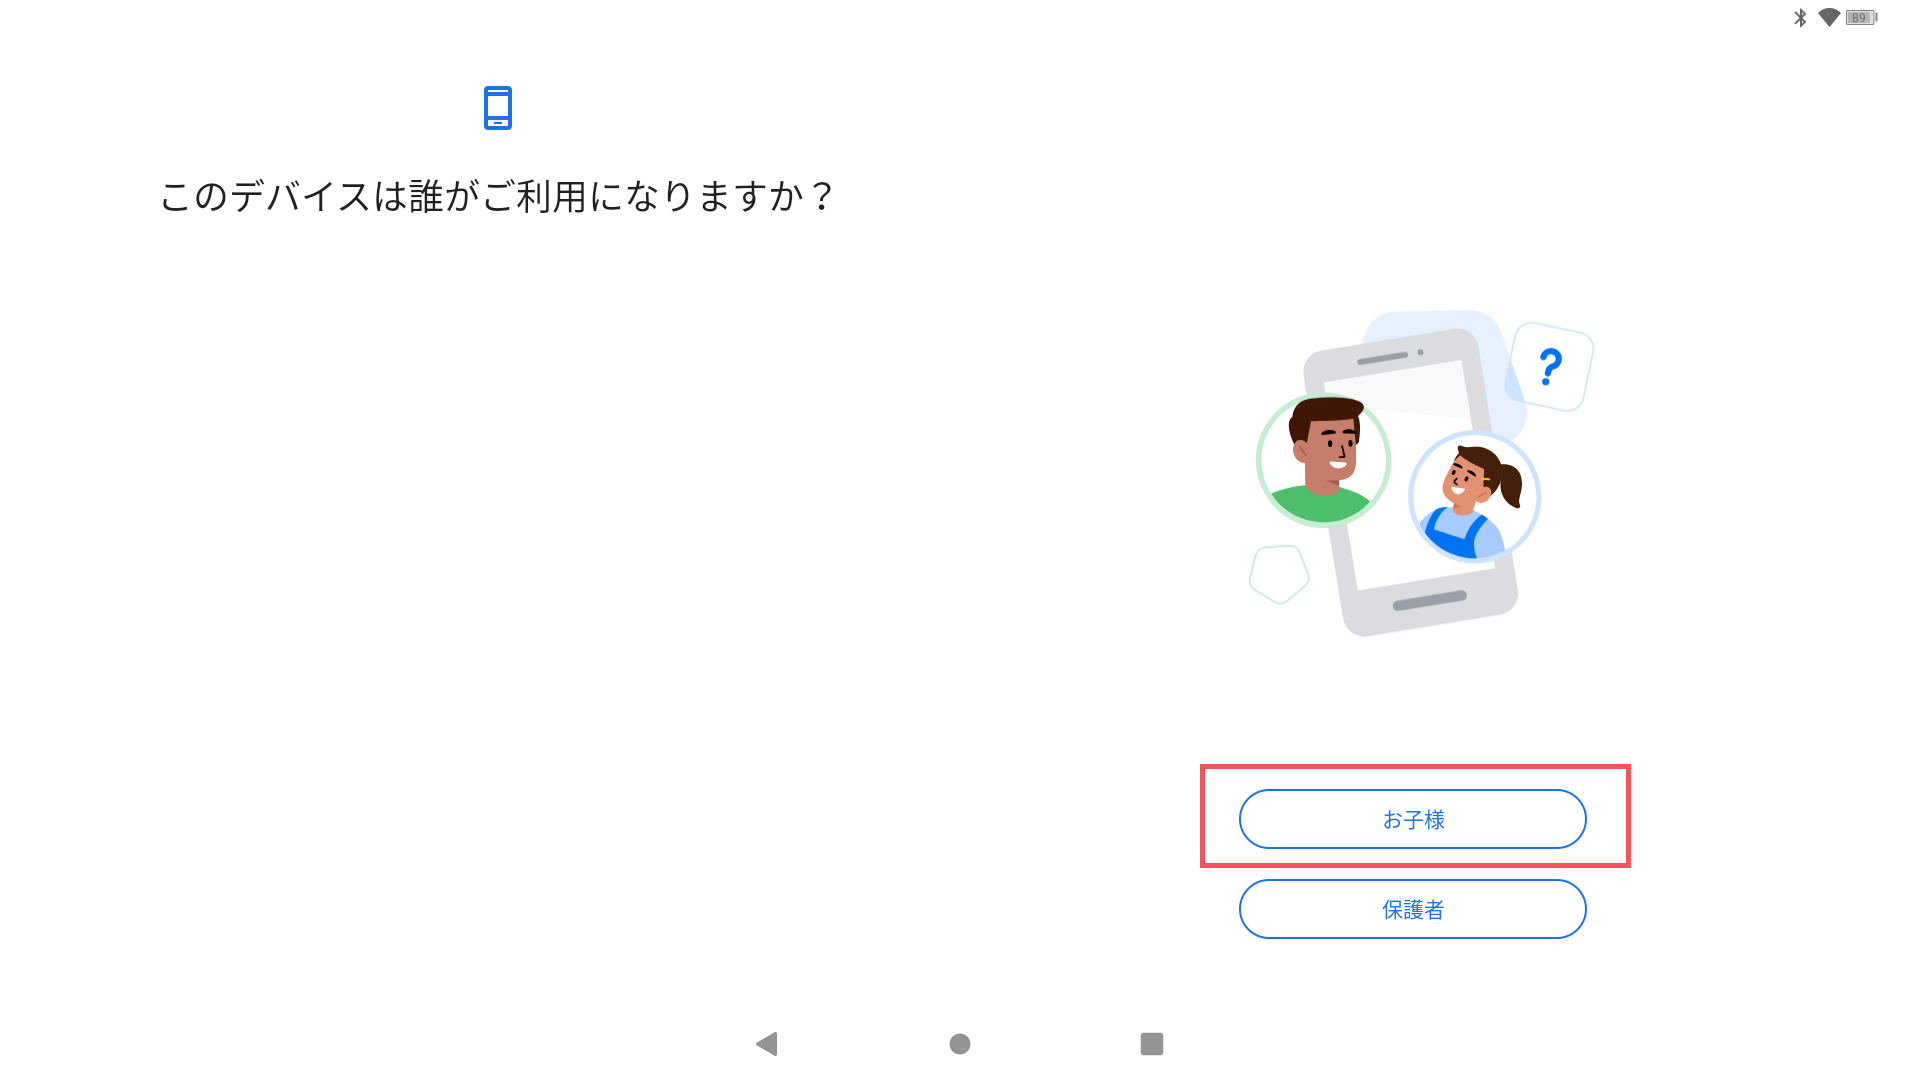Open recent apps with square button

click(x=1152, y=1044)
